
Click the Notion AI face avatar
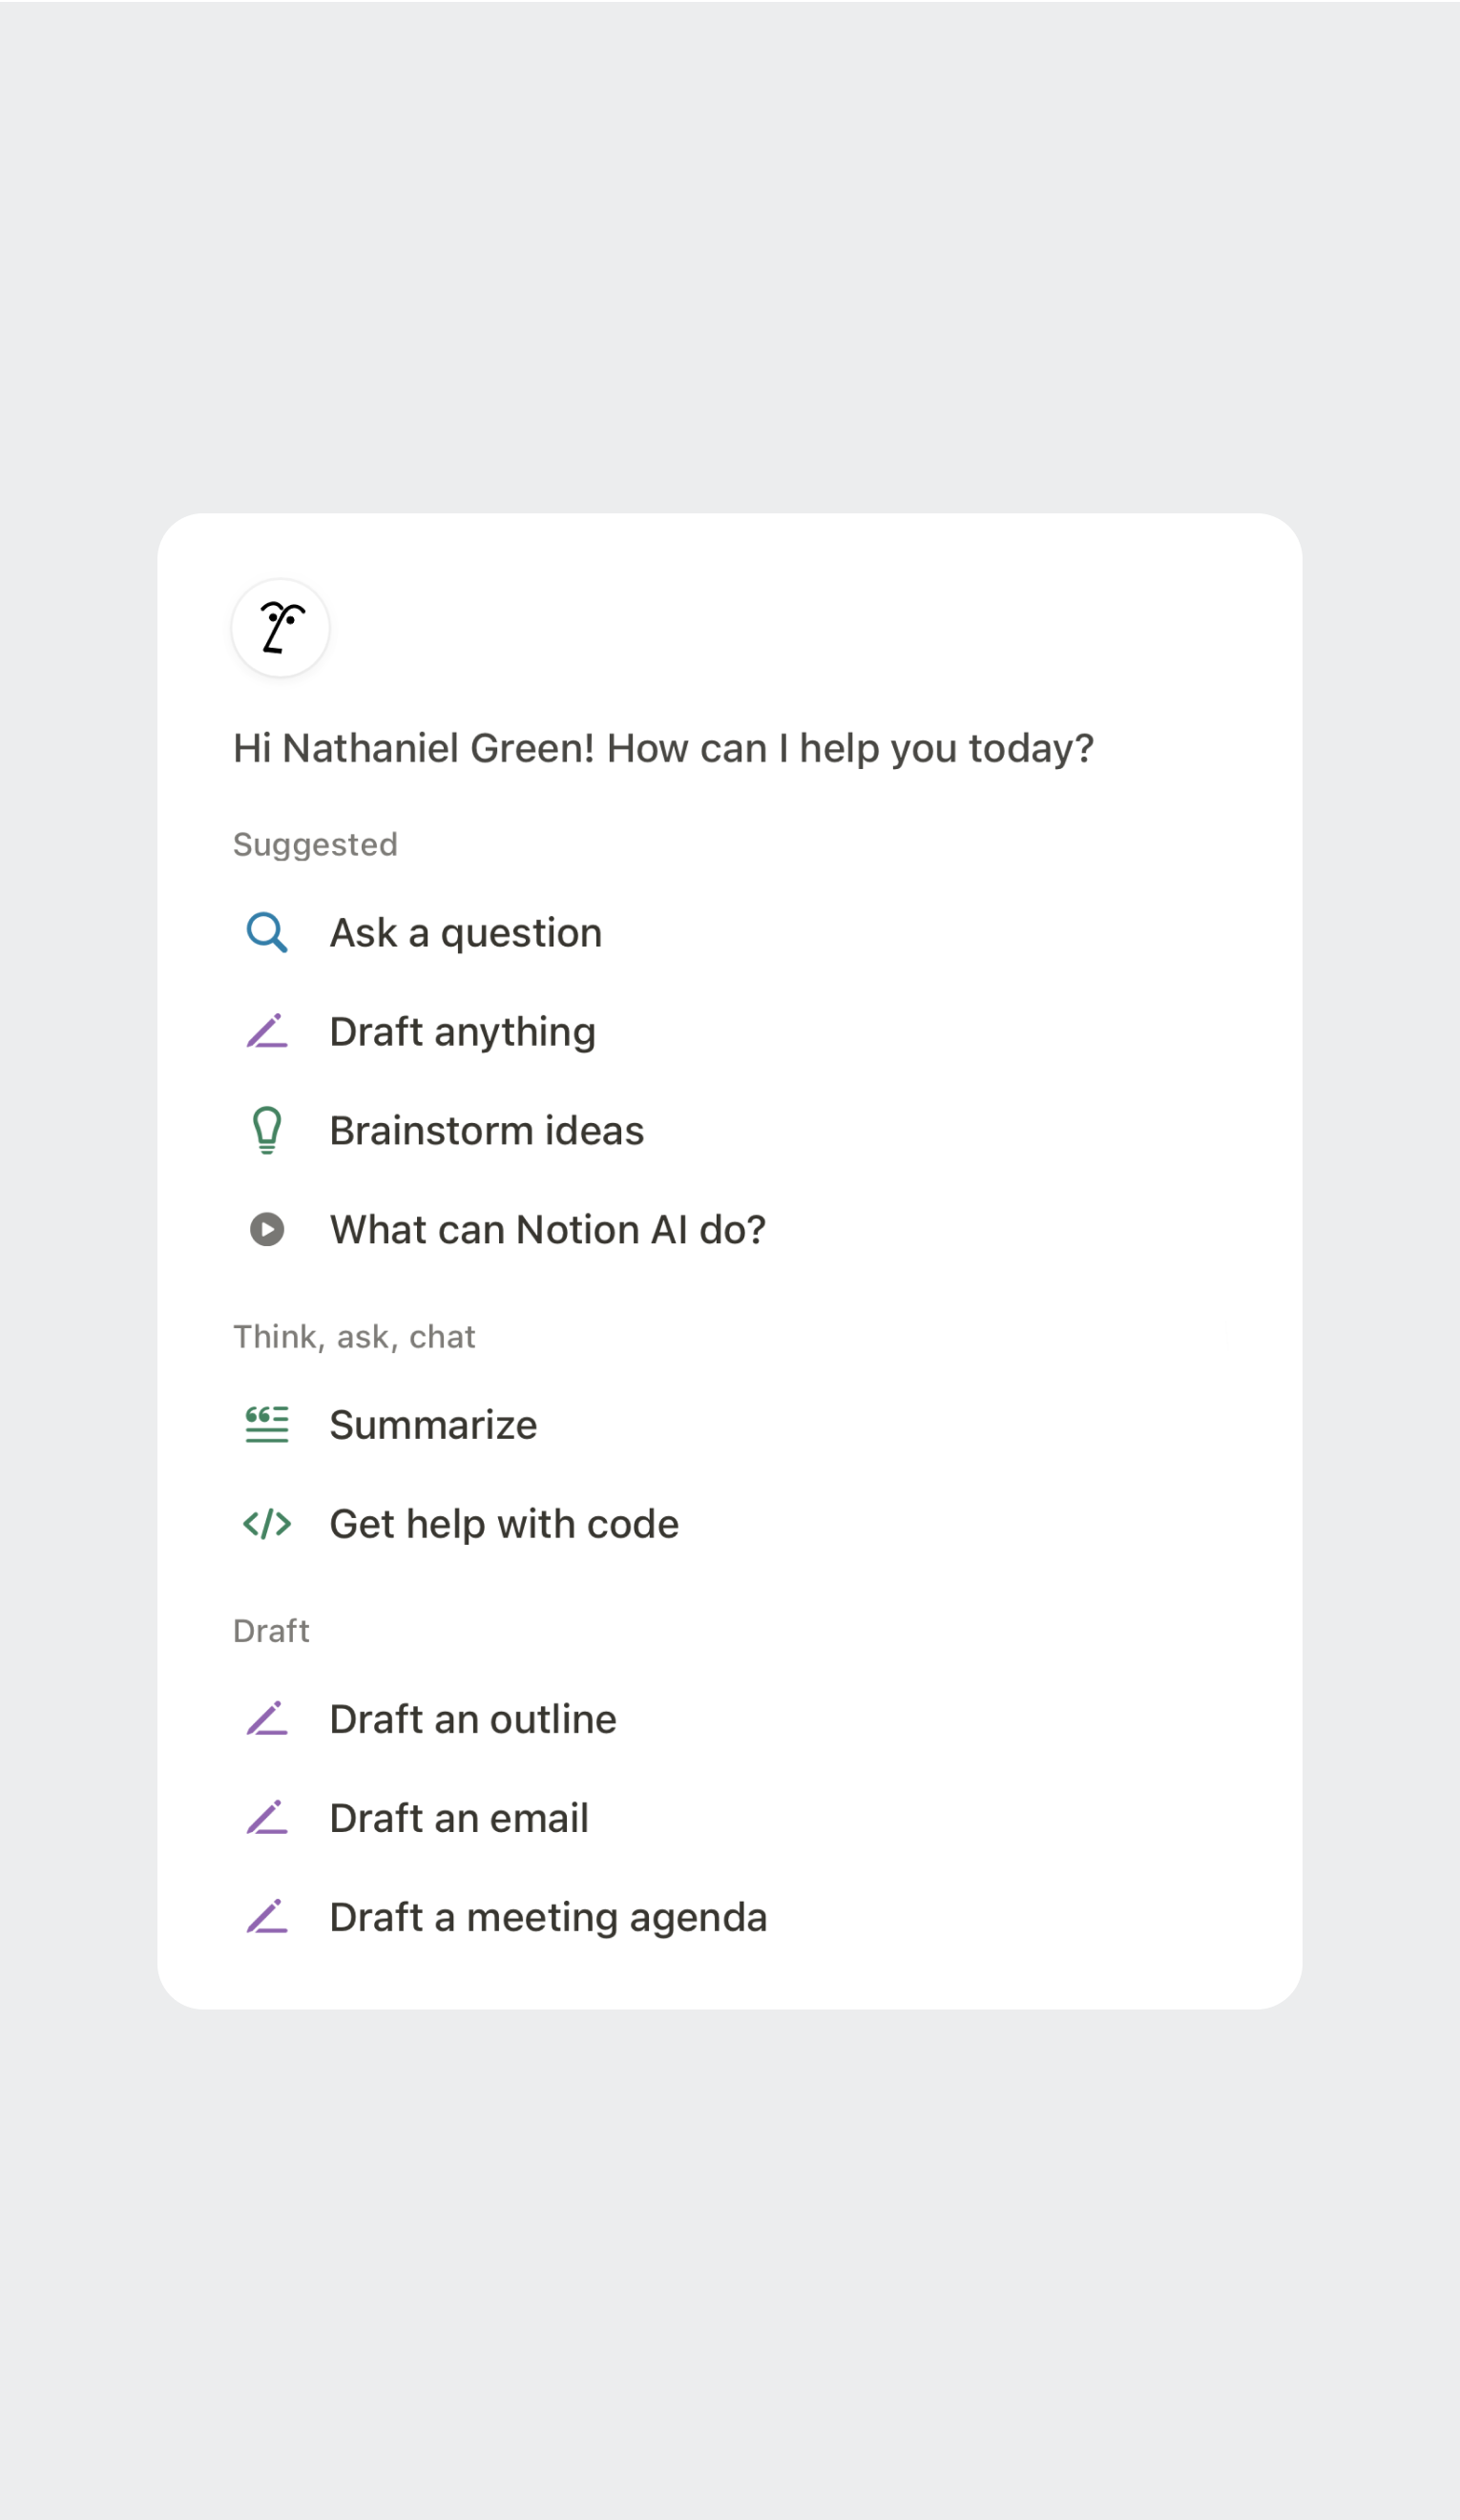pyautogui.click(x=280, y=628)
